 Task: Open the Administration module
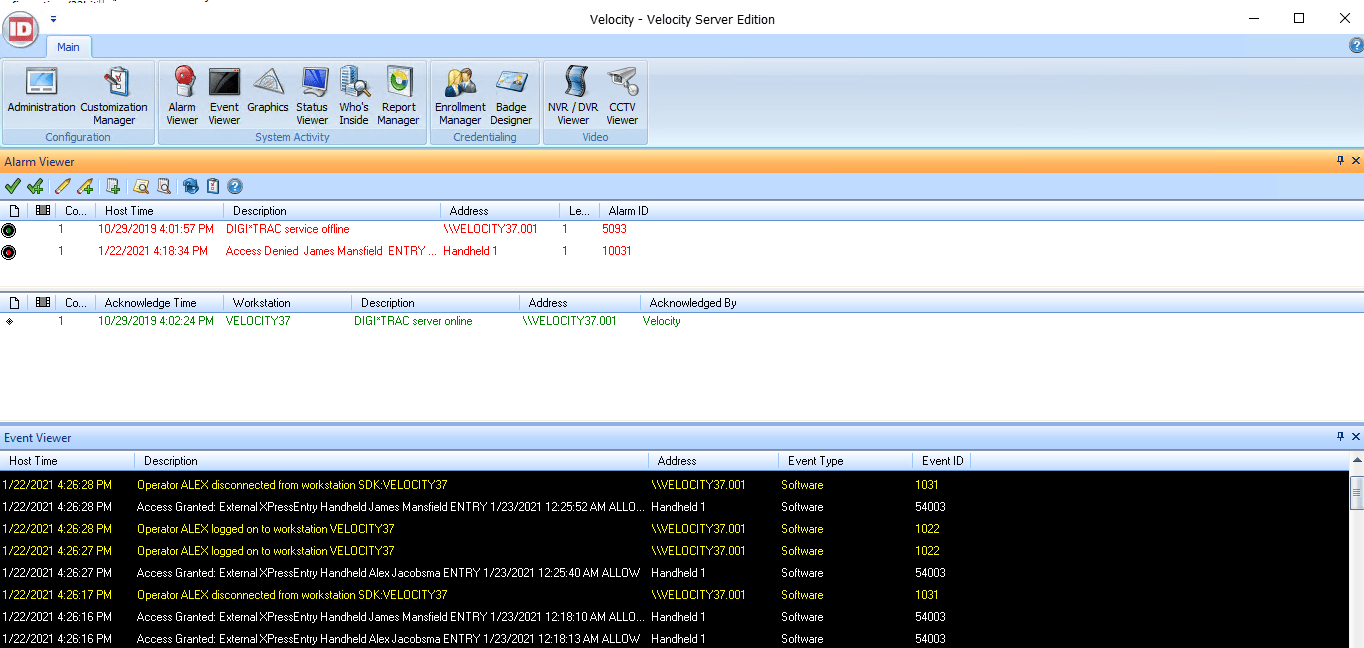[41, 96]
